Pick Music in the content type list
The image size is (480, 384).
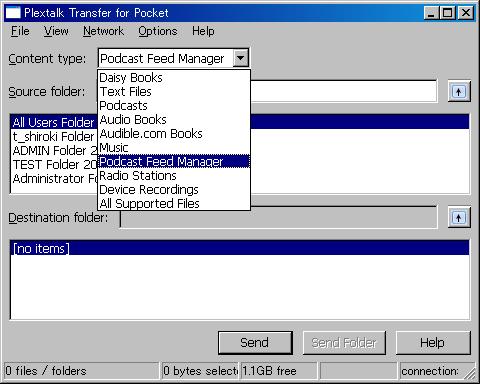(x=174, y=147)
